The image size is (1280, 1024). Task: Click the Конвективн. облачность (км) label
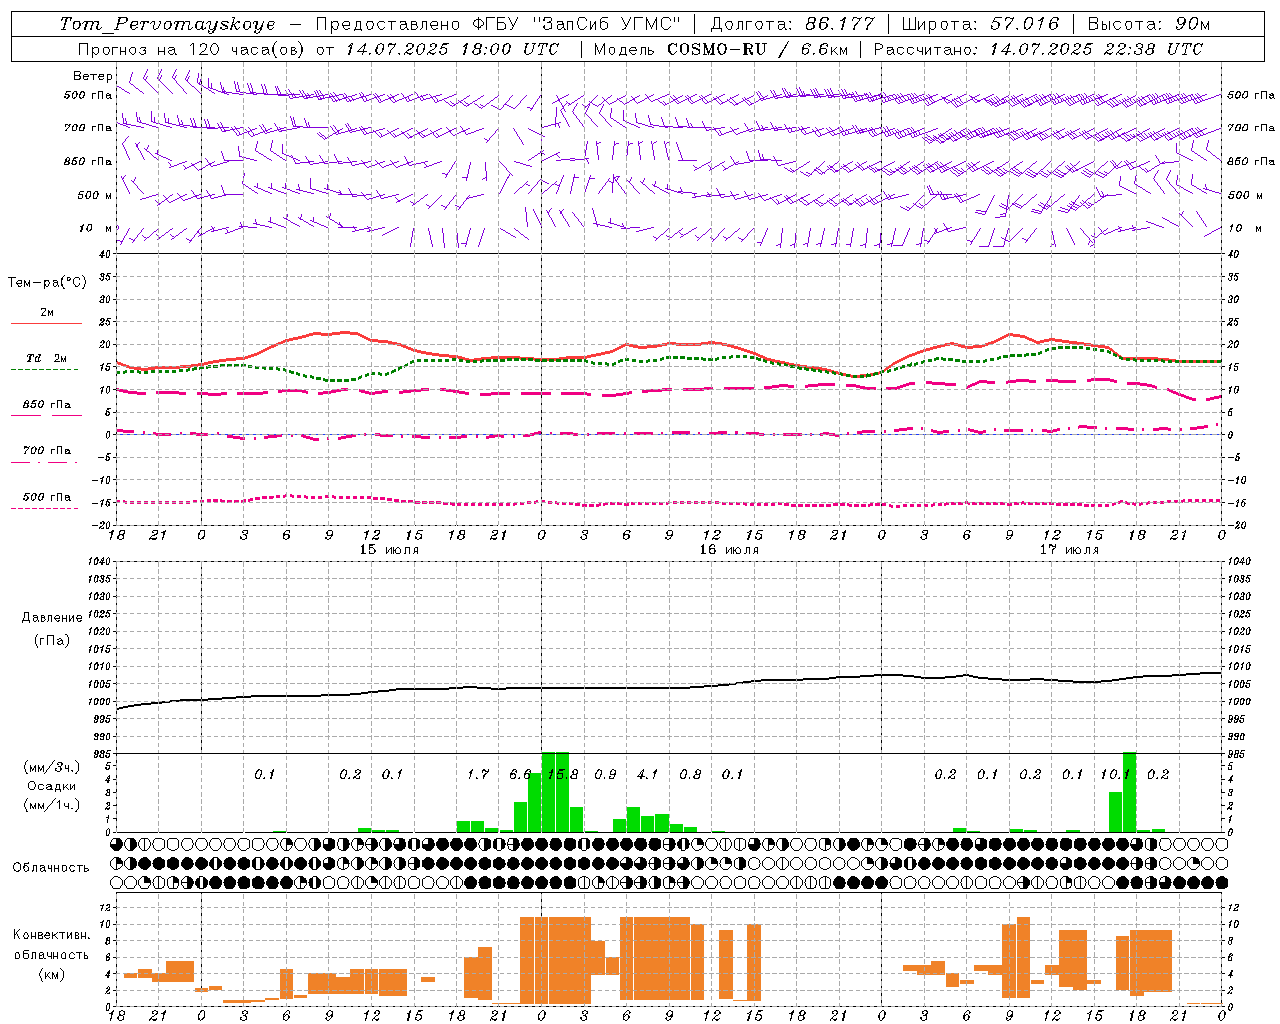tap(51, 954)
